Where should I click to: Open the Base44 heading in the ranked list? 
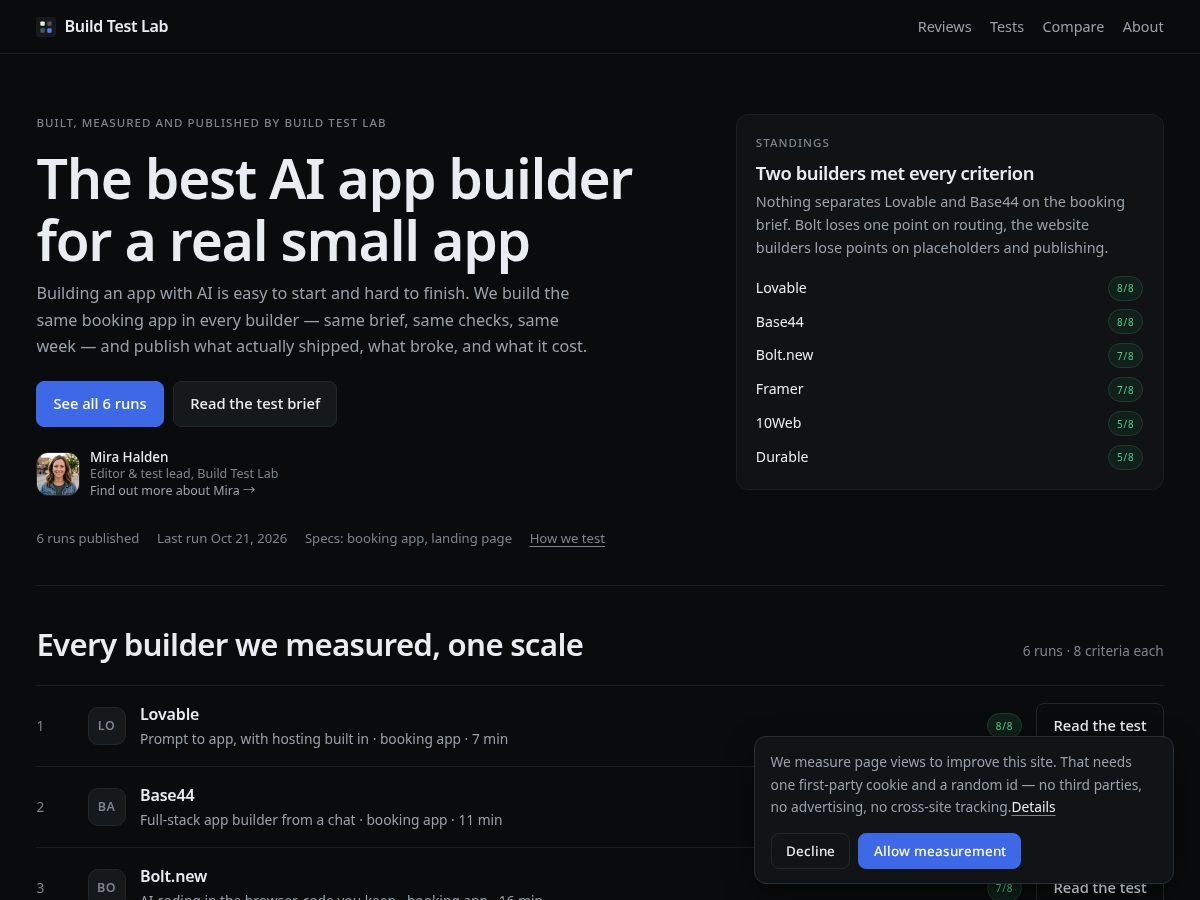pyautogui.click(x=167, y=795)
